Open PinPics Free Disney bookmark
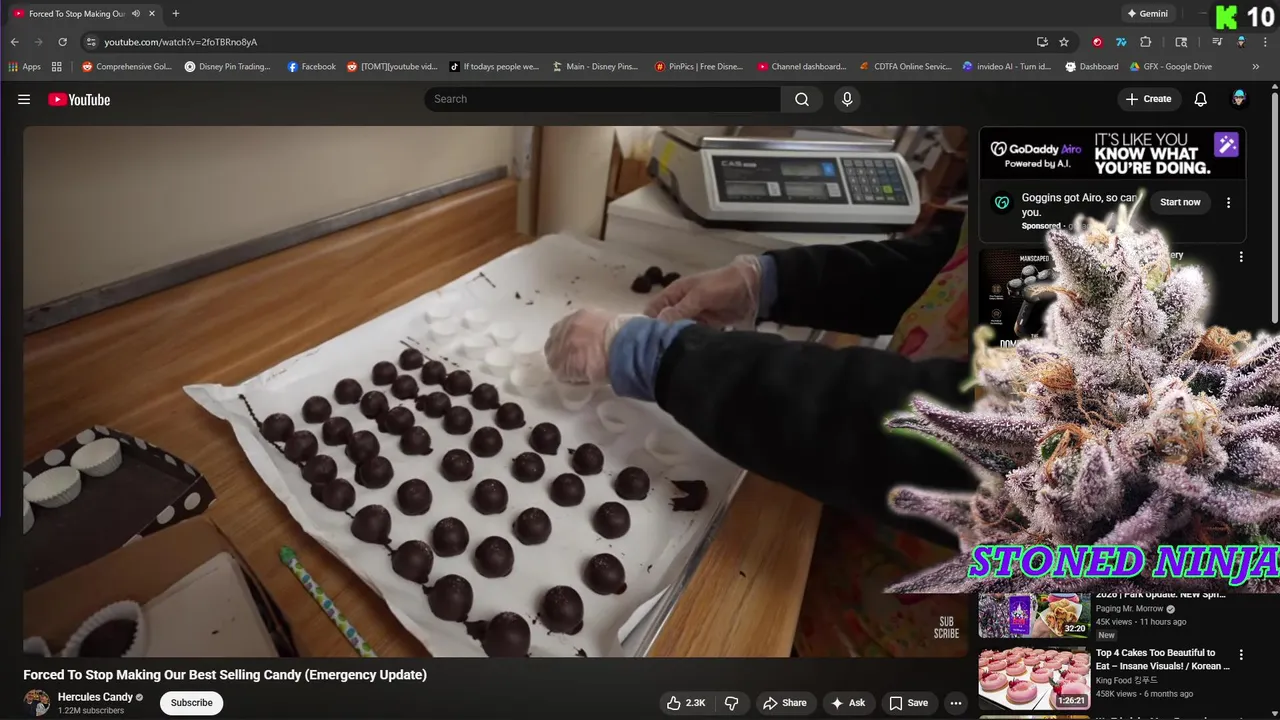Viewport: 1280px width, 720px height. [x=699, y=67]
